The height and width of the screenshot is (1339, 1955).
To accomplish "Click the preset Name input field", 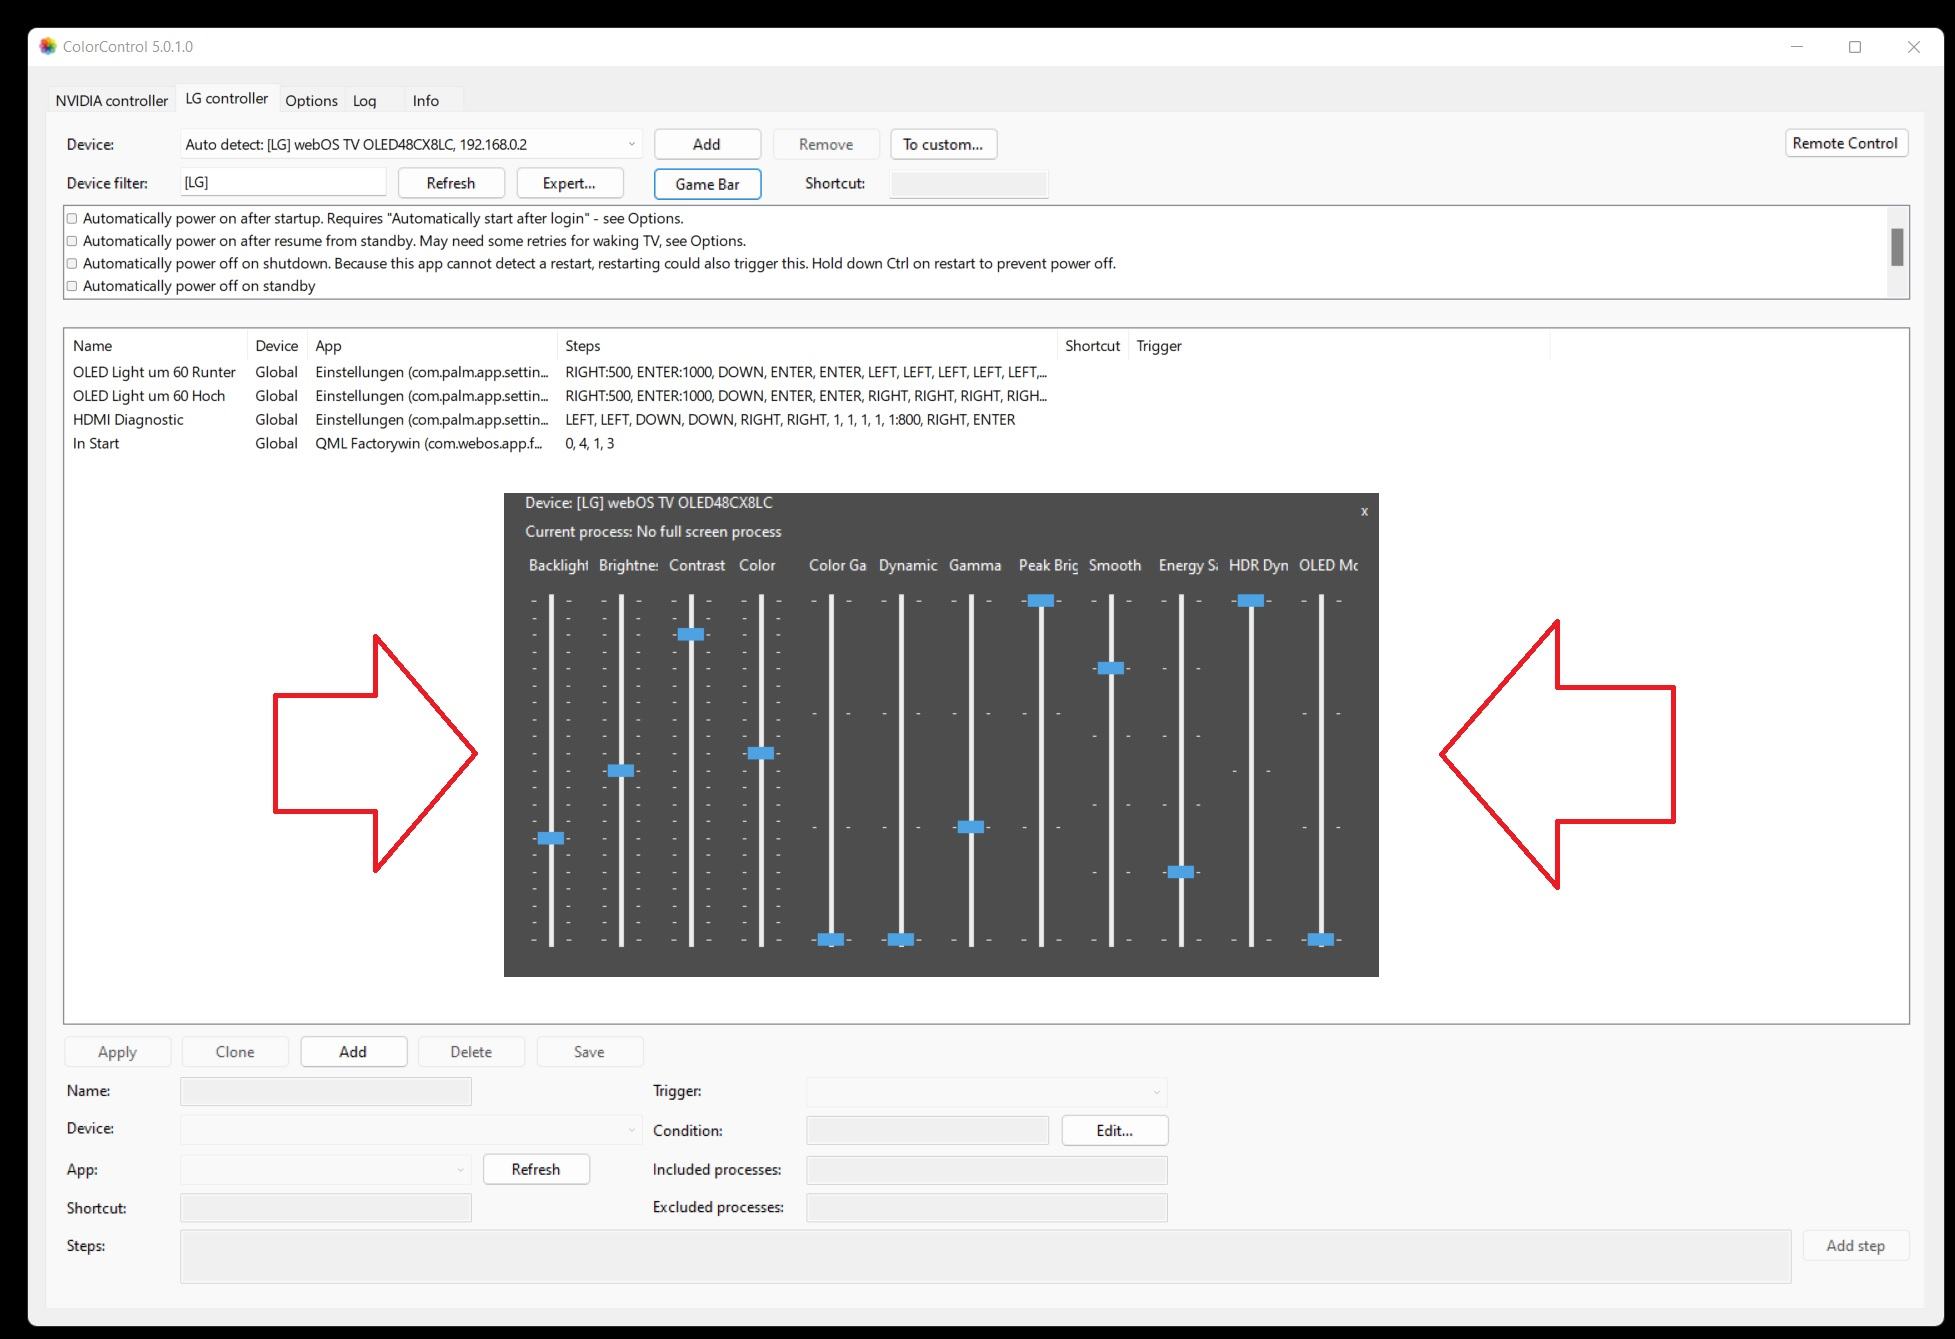I will click(x=325, y=1091).
